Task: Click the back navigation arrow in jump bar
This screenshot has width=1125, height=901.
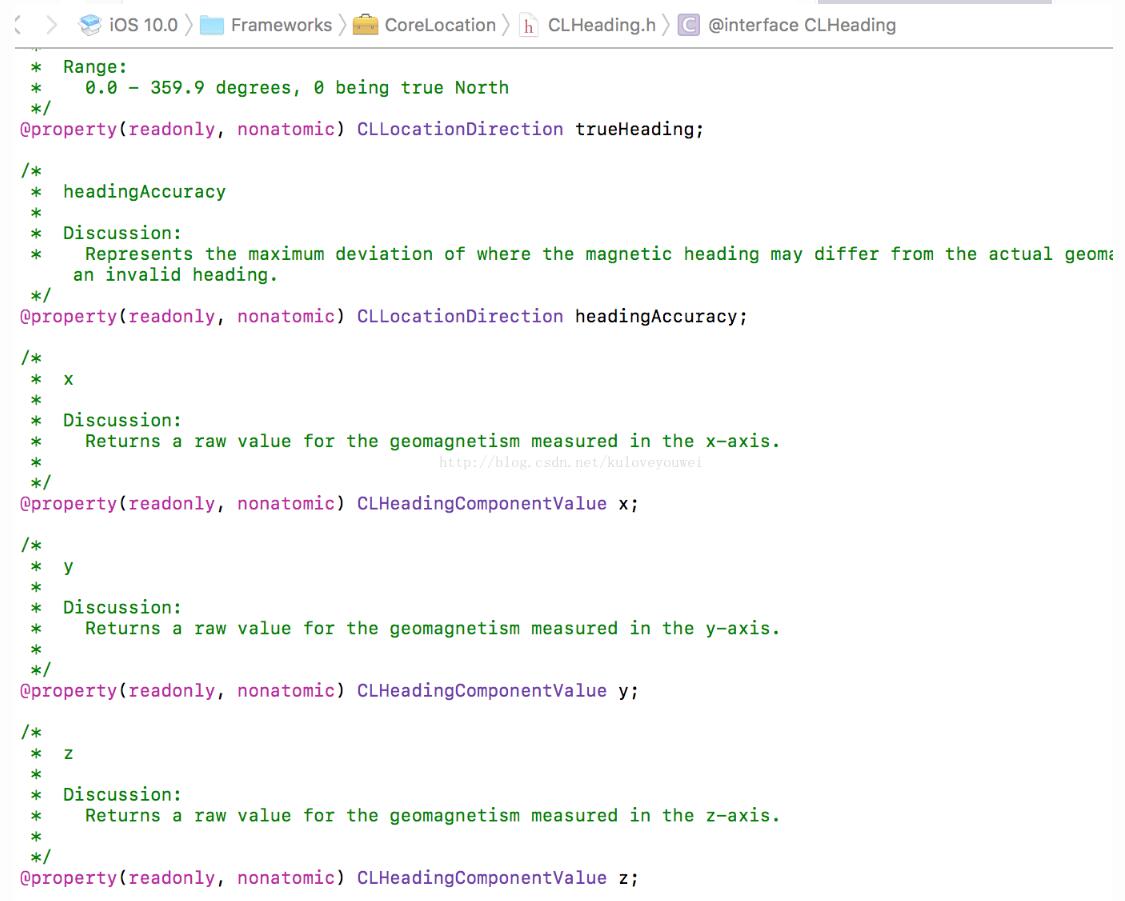Action: pos(17,25)
